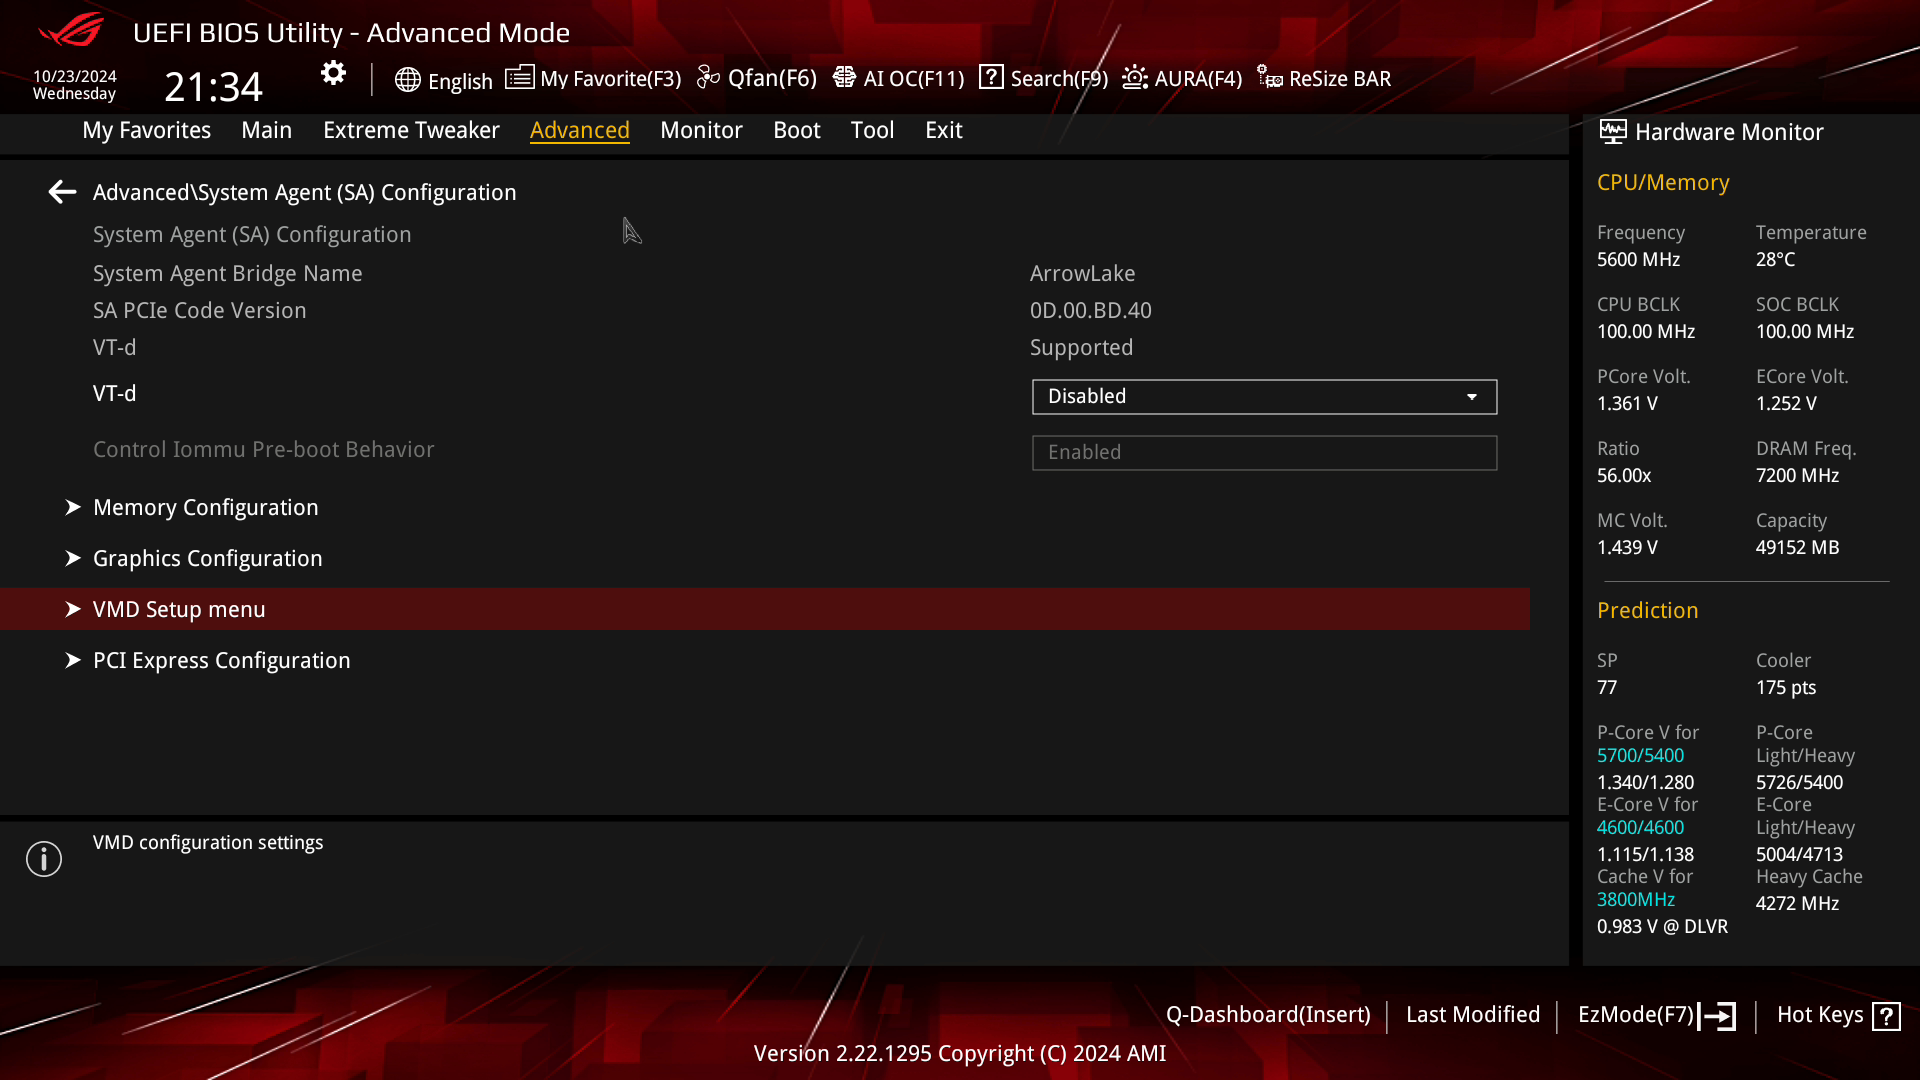1920x1080 pixels.
Task: Select the Advanced tab
Action: [x=580, y=129]
